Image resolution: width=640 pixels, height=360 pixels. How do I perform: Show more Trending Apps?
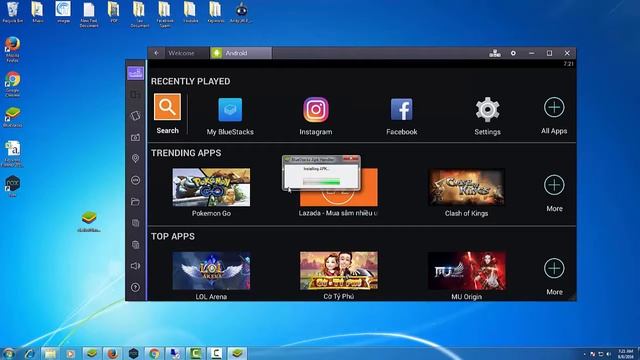click(x=554, y=185)
